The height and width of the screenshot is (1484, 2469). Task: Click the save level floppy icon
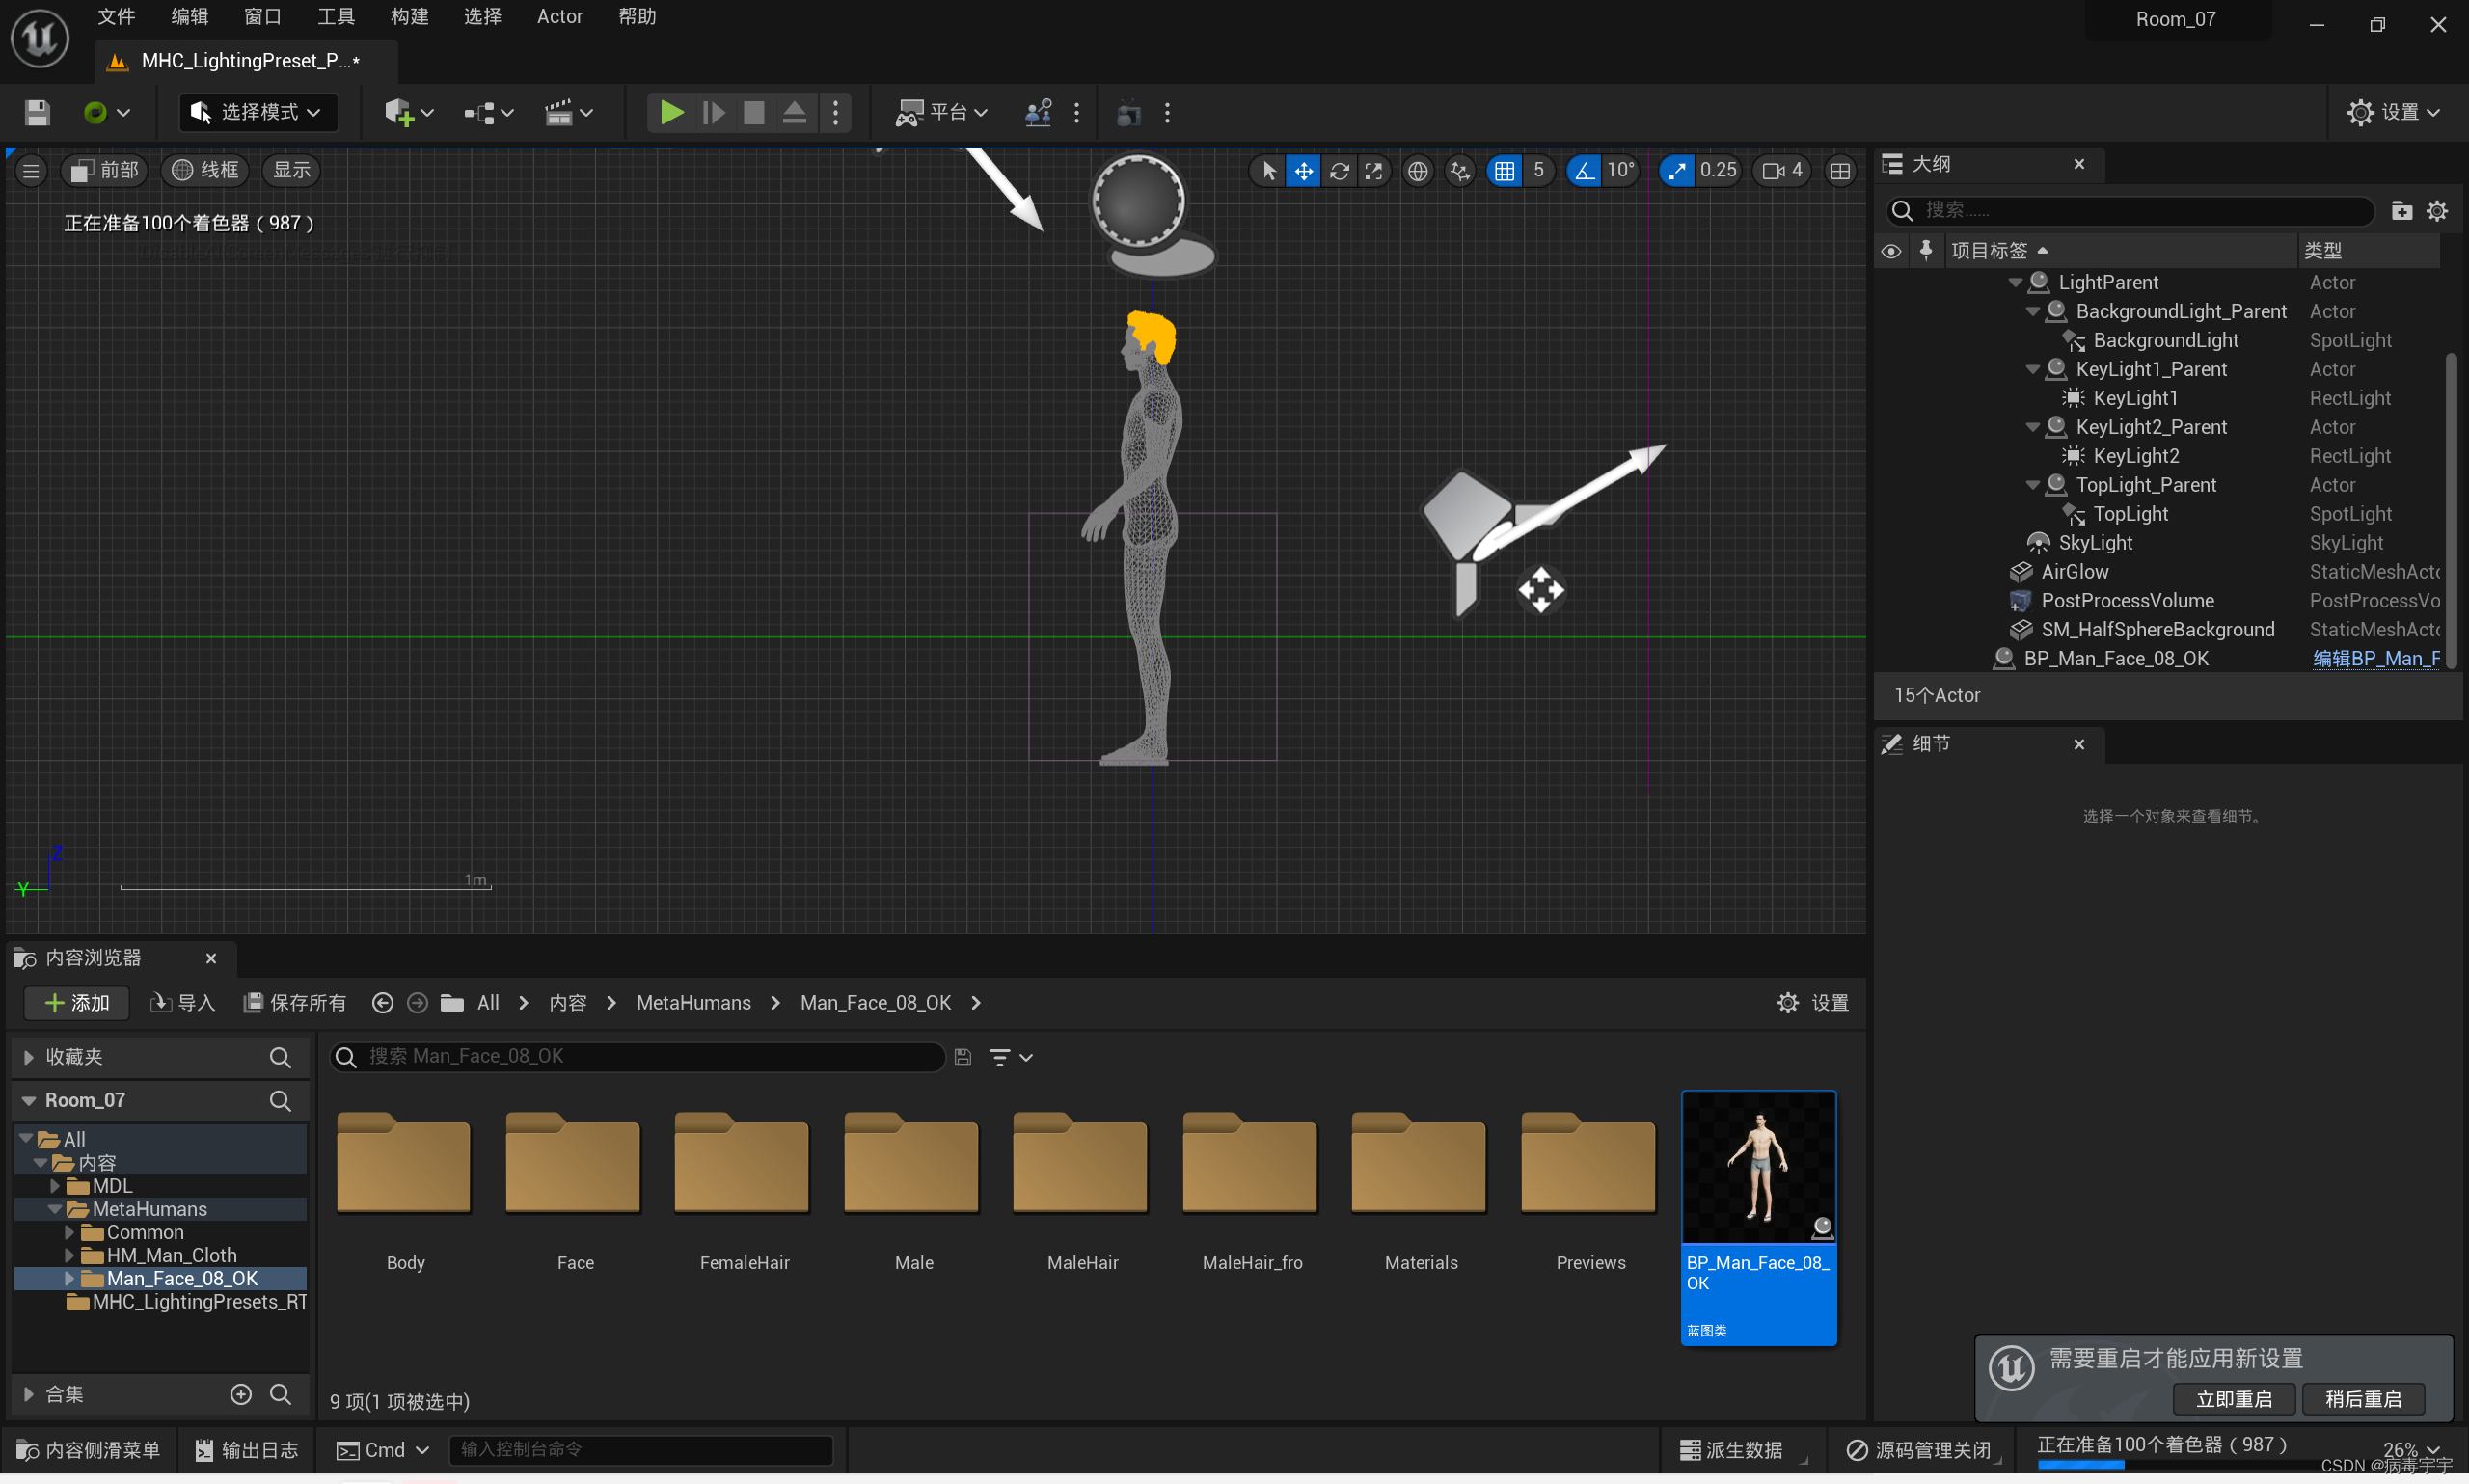click(37, 113)
